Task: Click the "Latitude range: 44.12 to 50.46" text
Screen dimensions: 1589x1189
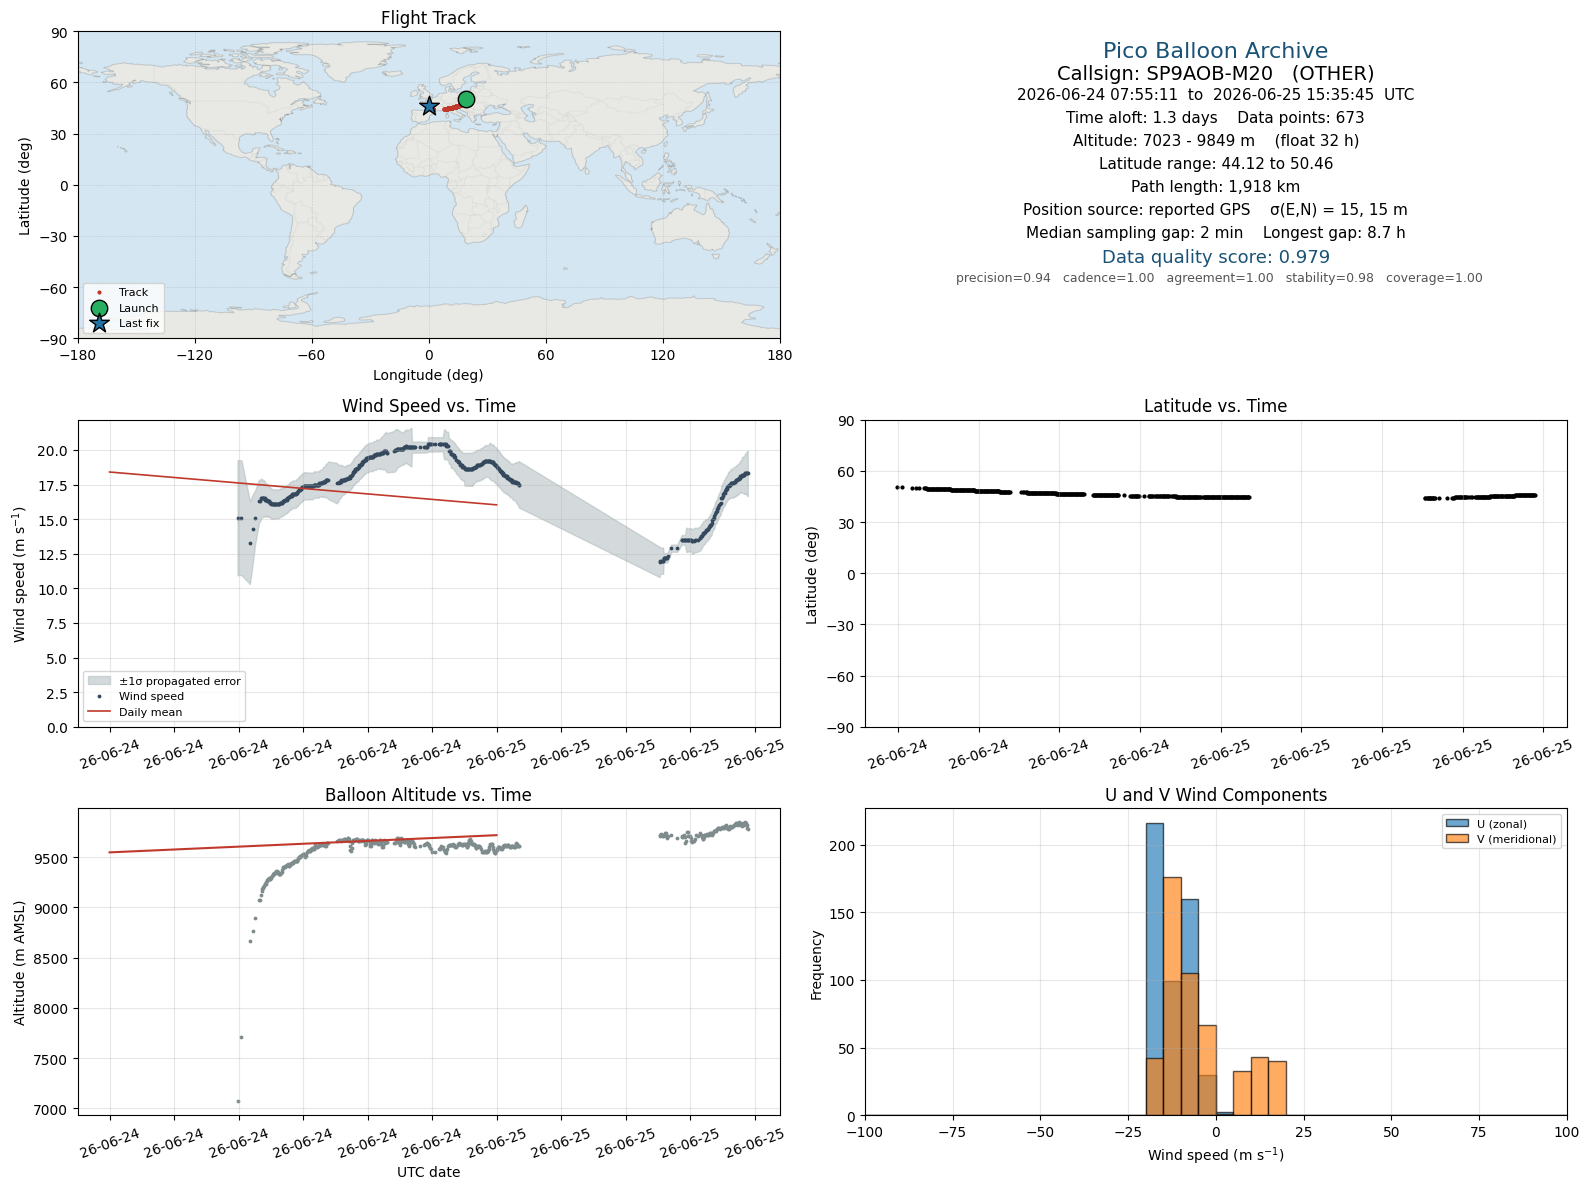Action: point(1215,164)
